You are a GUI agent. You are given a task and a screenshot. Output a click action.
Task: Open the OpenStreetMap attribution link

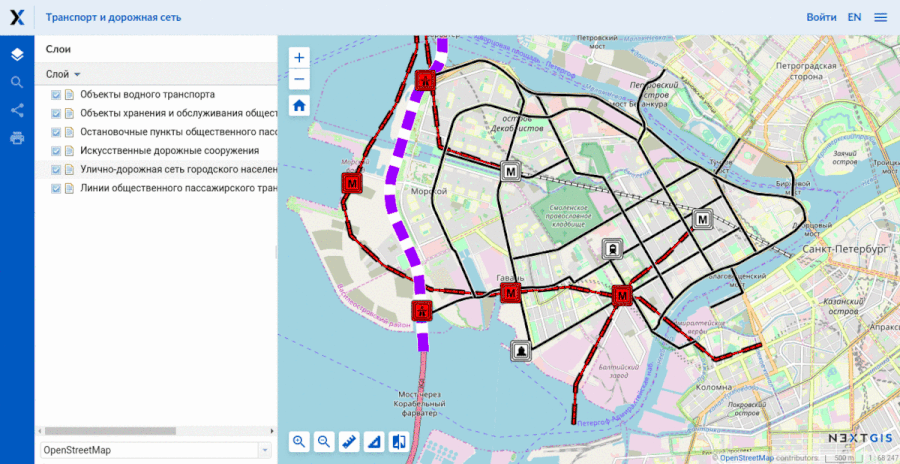pyautogui.click(x=746, y=458)
